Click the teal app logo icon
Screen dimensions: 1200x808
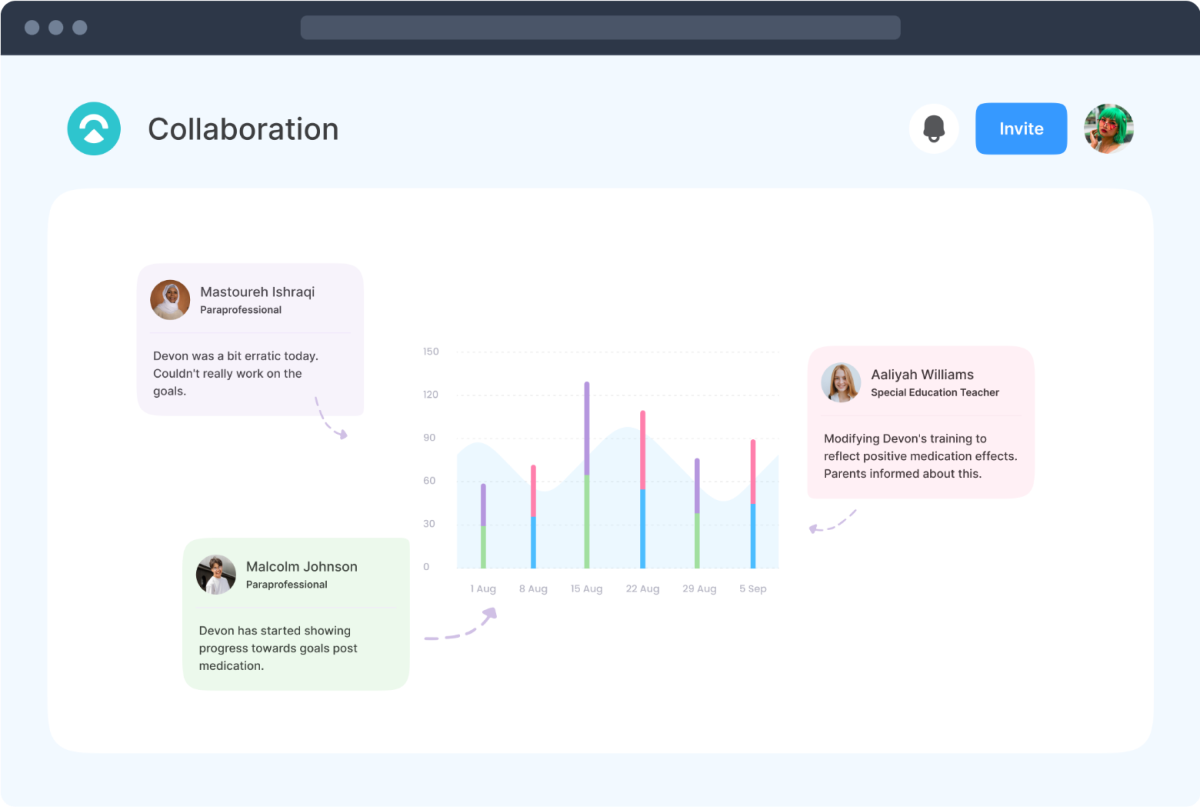coord(94,129)
